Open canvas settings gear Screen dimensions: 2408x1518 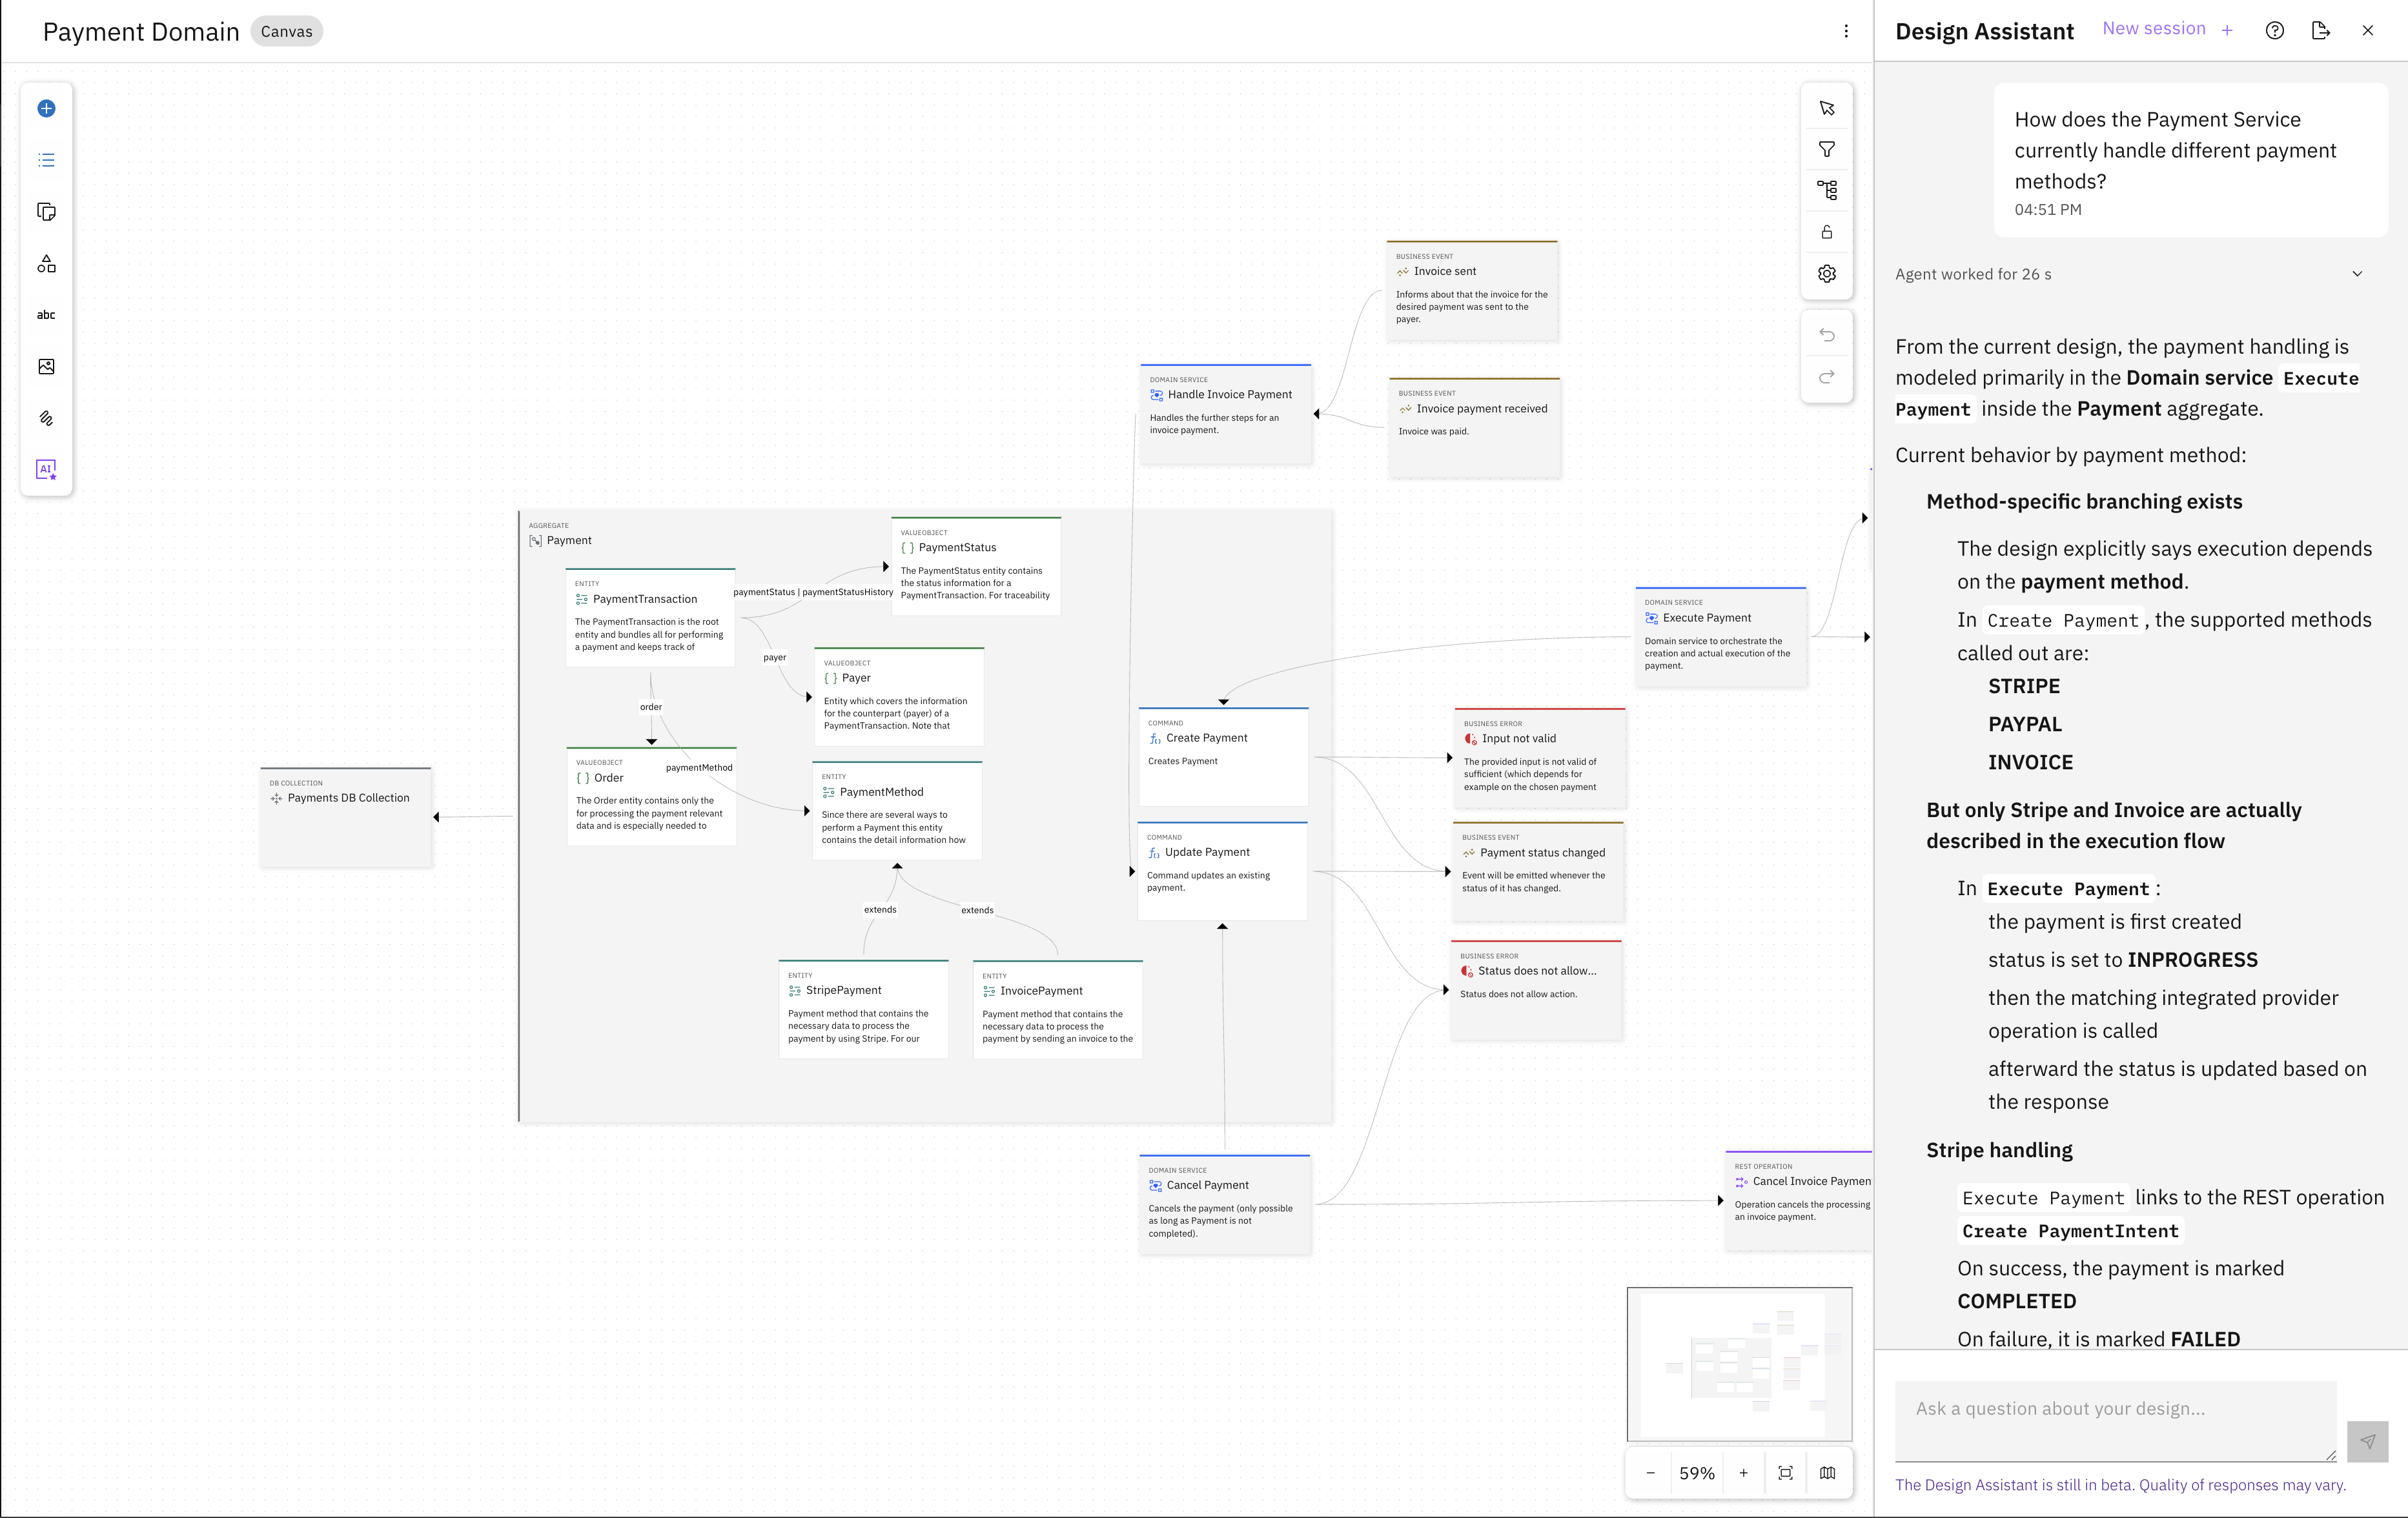point(1827,274)
